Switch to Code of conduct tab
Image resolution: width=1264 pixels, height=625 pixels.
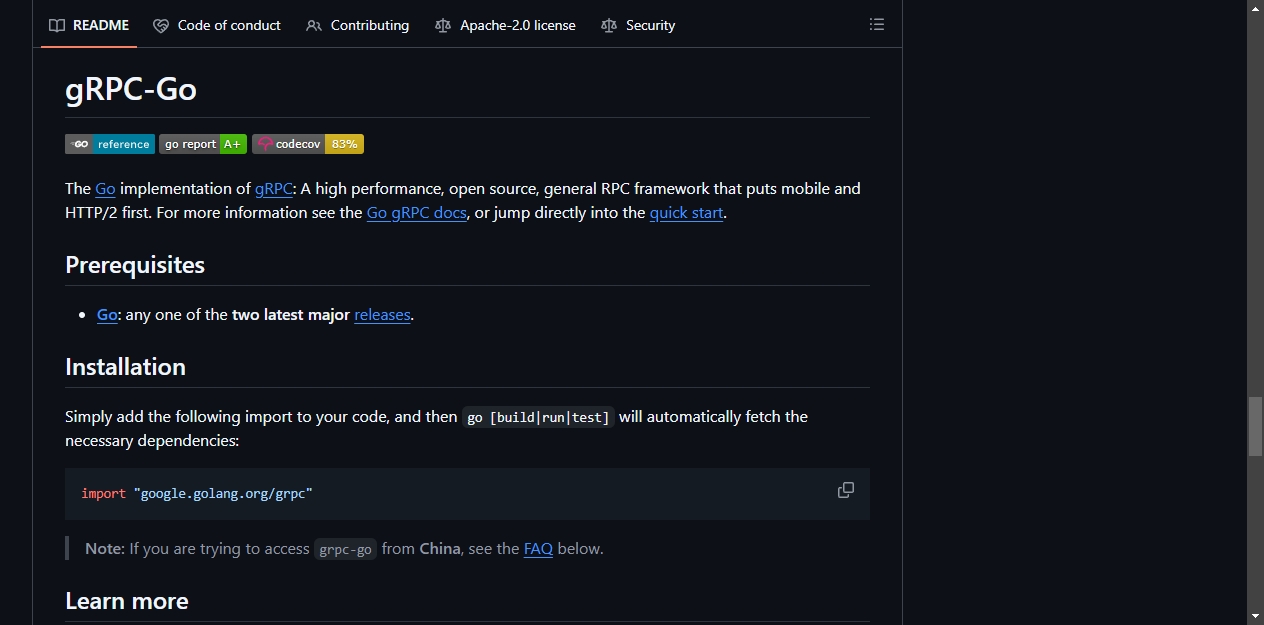click(217, 25)
